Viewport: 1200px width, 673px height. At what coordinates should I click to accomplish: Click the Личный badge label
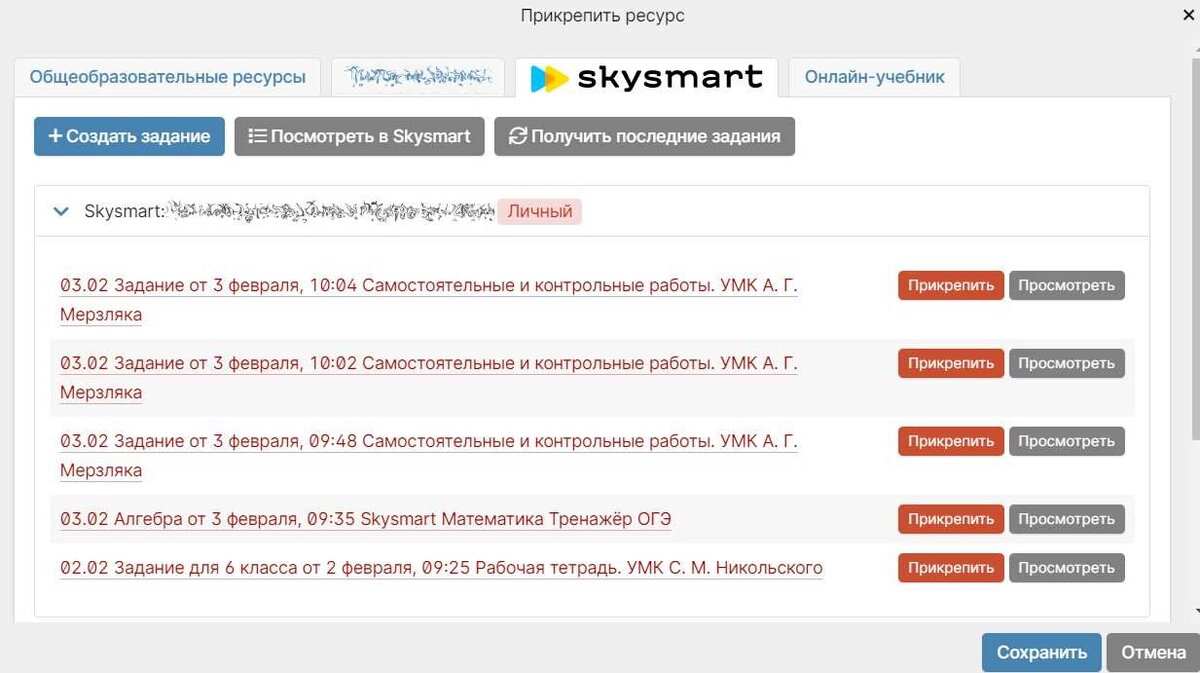(x=540, y=212)
